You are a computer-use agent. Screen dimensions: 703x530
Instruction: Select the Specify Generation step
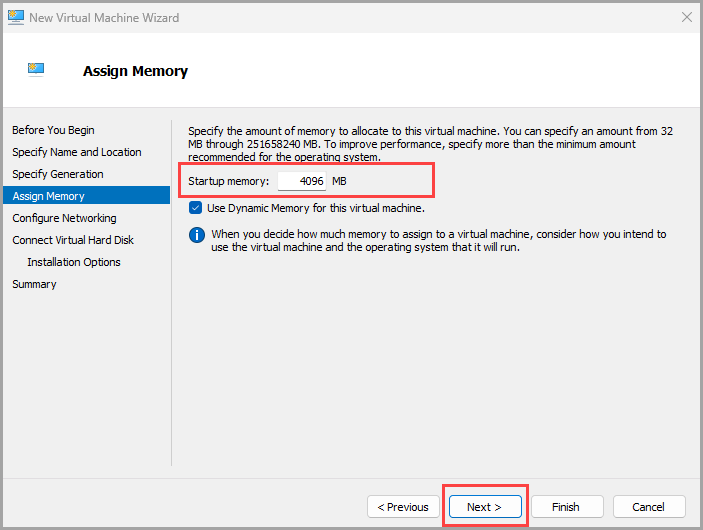click(58, 174)
